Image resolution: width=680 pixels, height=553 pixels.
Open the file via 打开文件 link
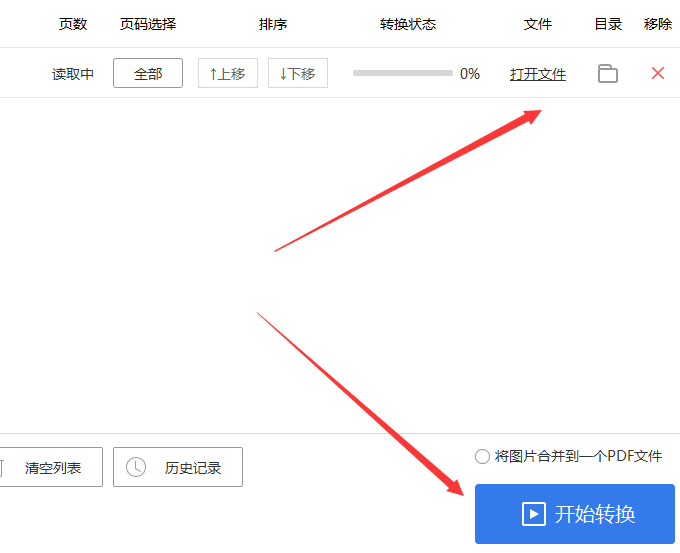(538, 74)
